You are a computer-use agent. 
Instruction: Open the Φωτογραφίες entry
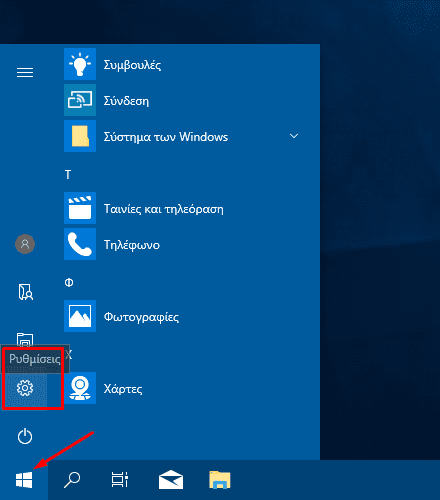[141, 317]
